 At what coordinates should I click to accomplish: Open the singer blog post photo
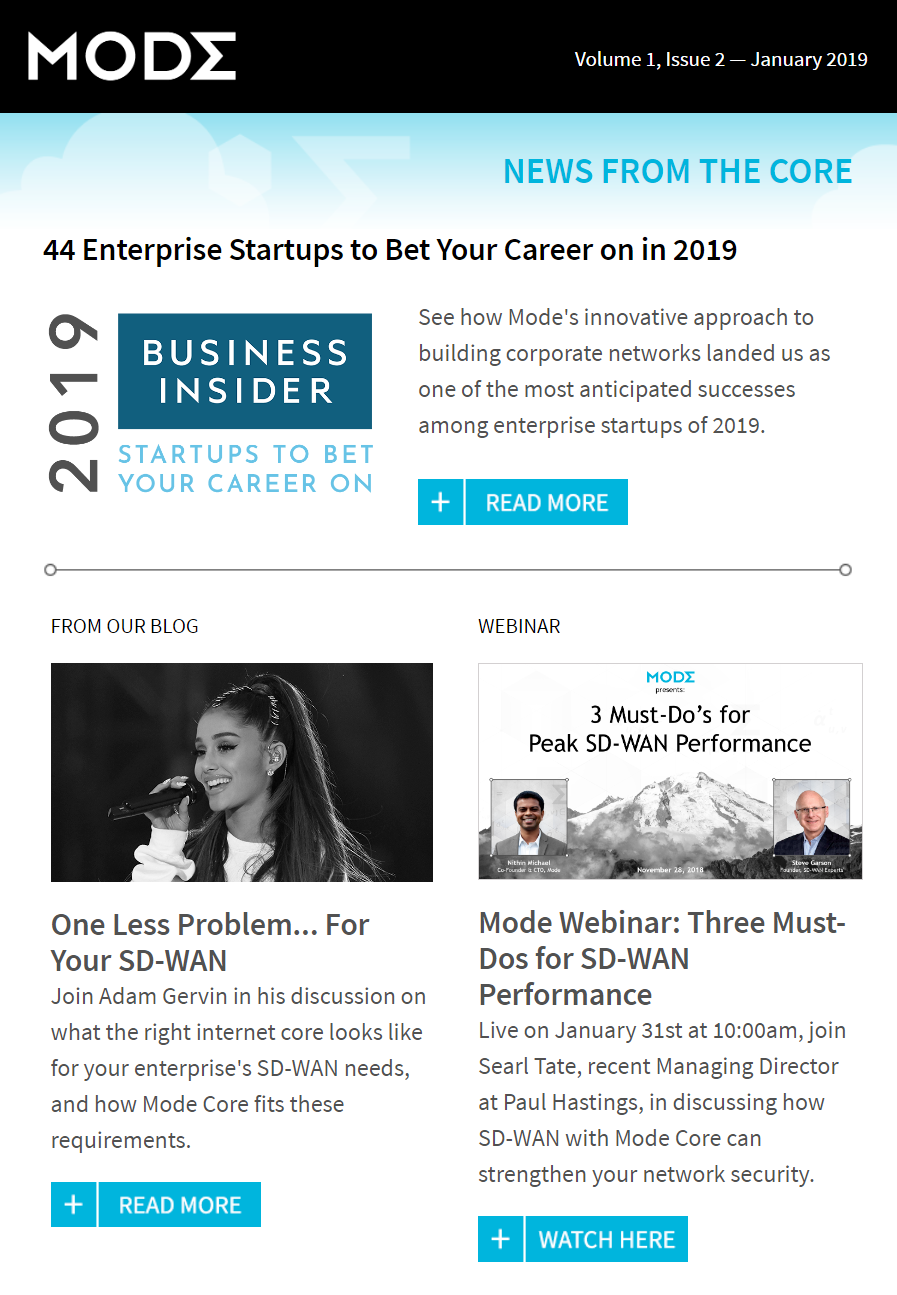point(242,772)
